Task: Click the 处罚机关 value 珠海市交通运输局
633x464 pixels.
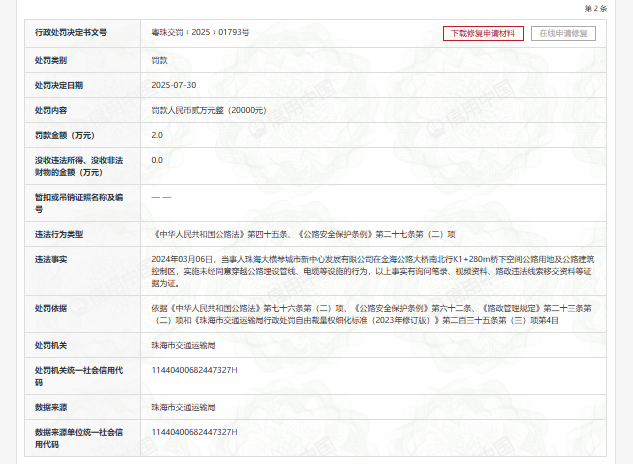Action: 184,345
